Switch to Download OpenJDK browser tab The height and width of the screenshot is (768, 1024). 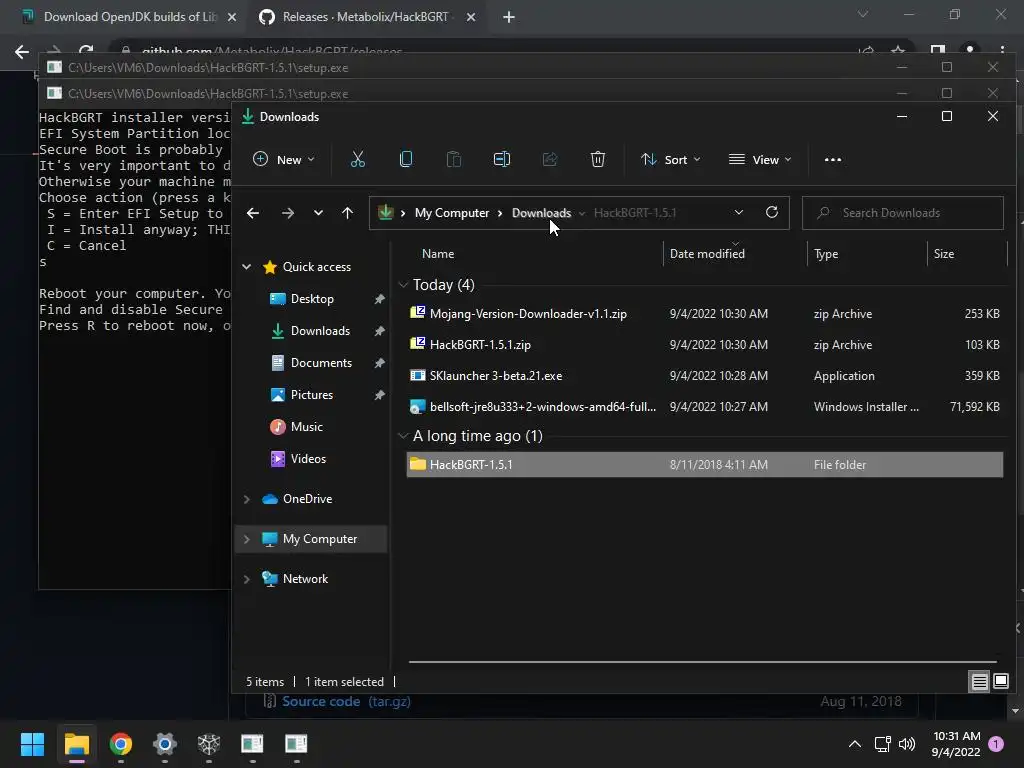(x=129, y=17)
